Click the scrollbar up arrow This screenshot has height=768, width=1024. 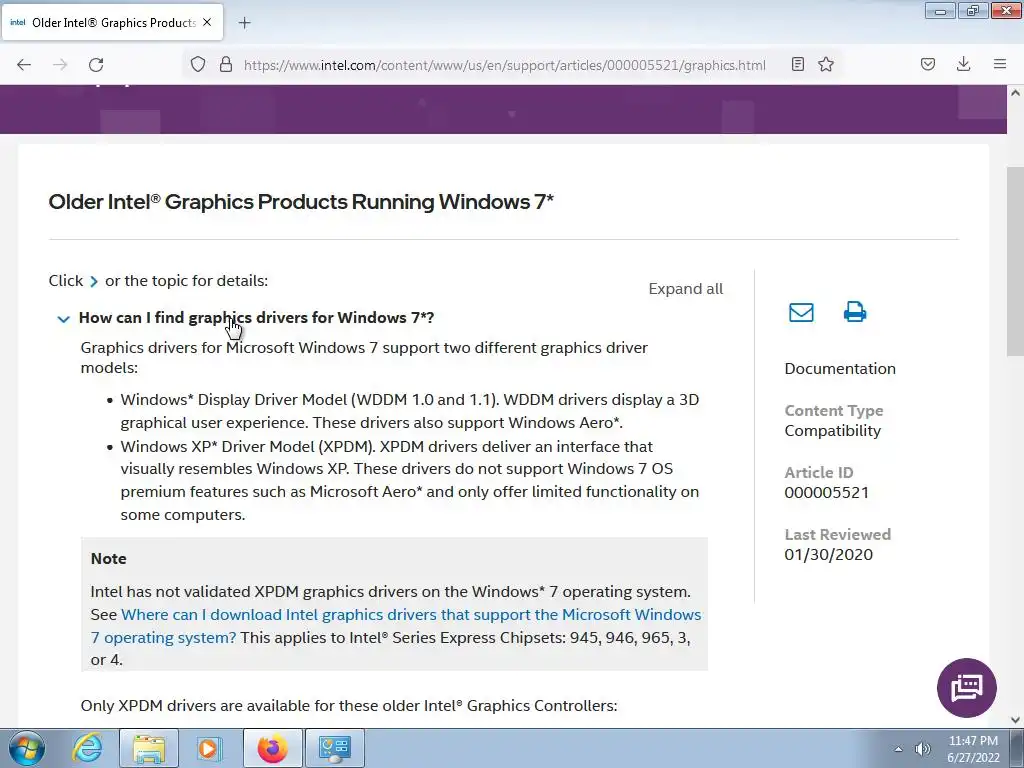[x=1015, y=93]
